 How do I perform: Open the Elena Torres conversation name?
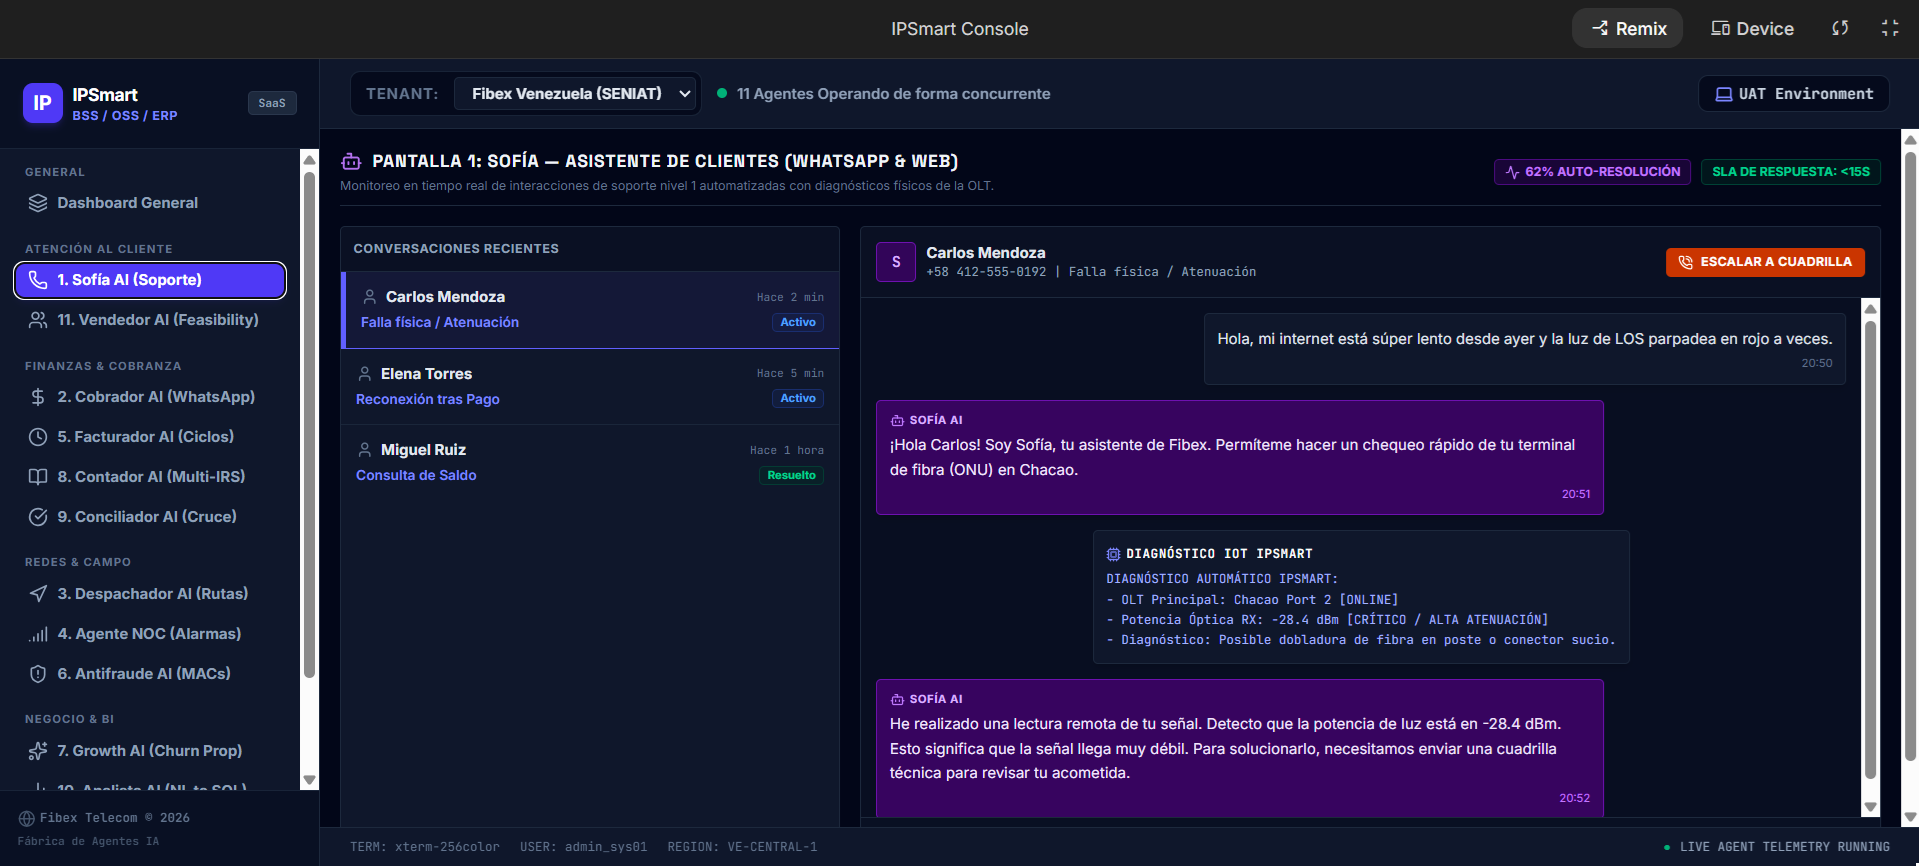426,374
